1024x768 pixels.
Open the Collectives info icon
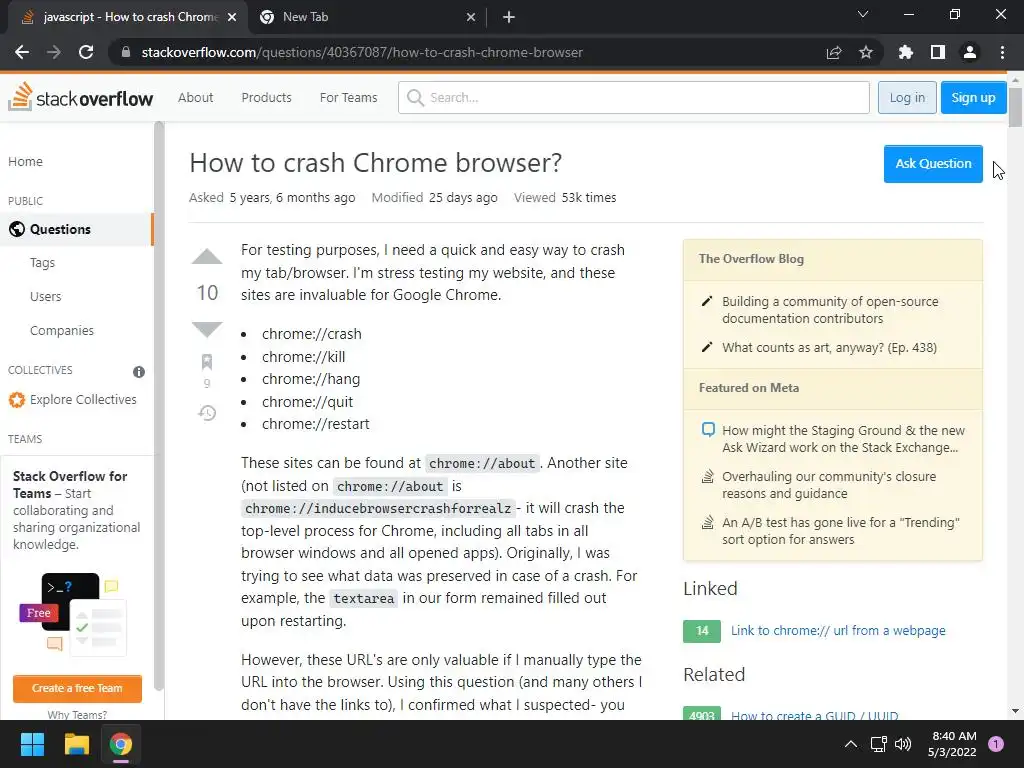[138, 372]
